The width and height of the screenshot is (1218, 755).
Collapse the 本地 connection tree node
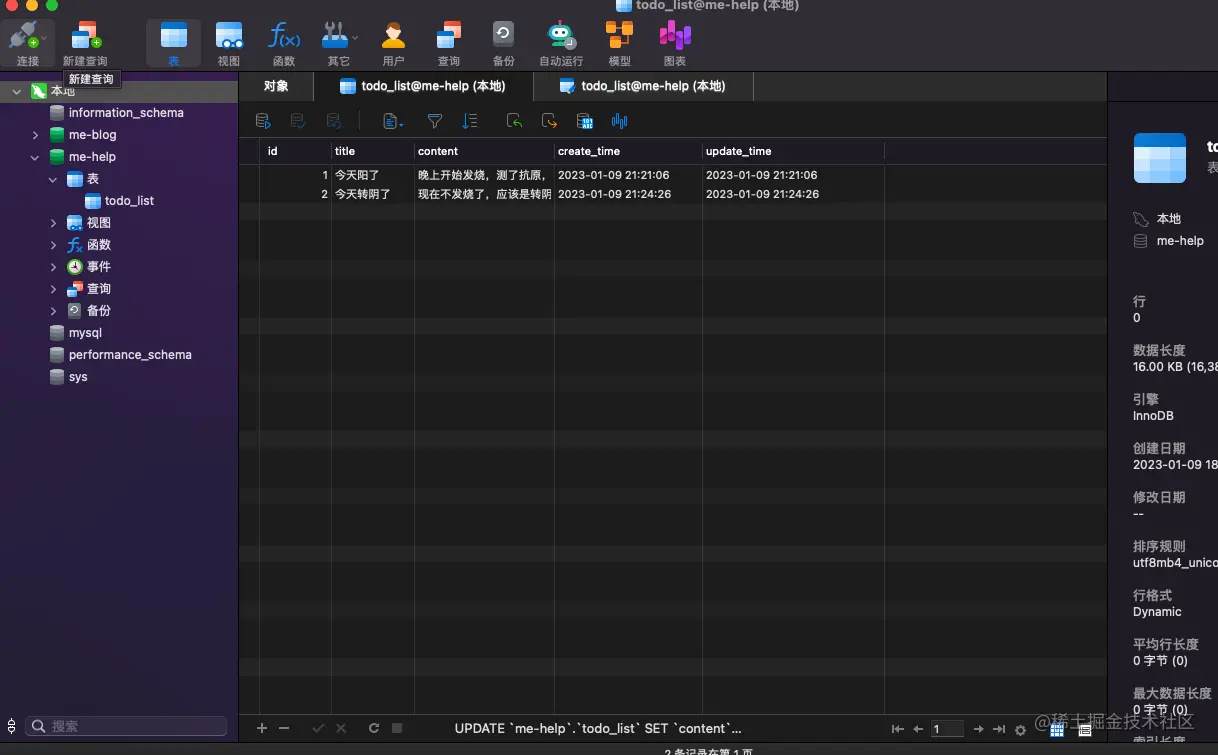[x=17, y=91]
